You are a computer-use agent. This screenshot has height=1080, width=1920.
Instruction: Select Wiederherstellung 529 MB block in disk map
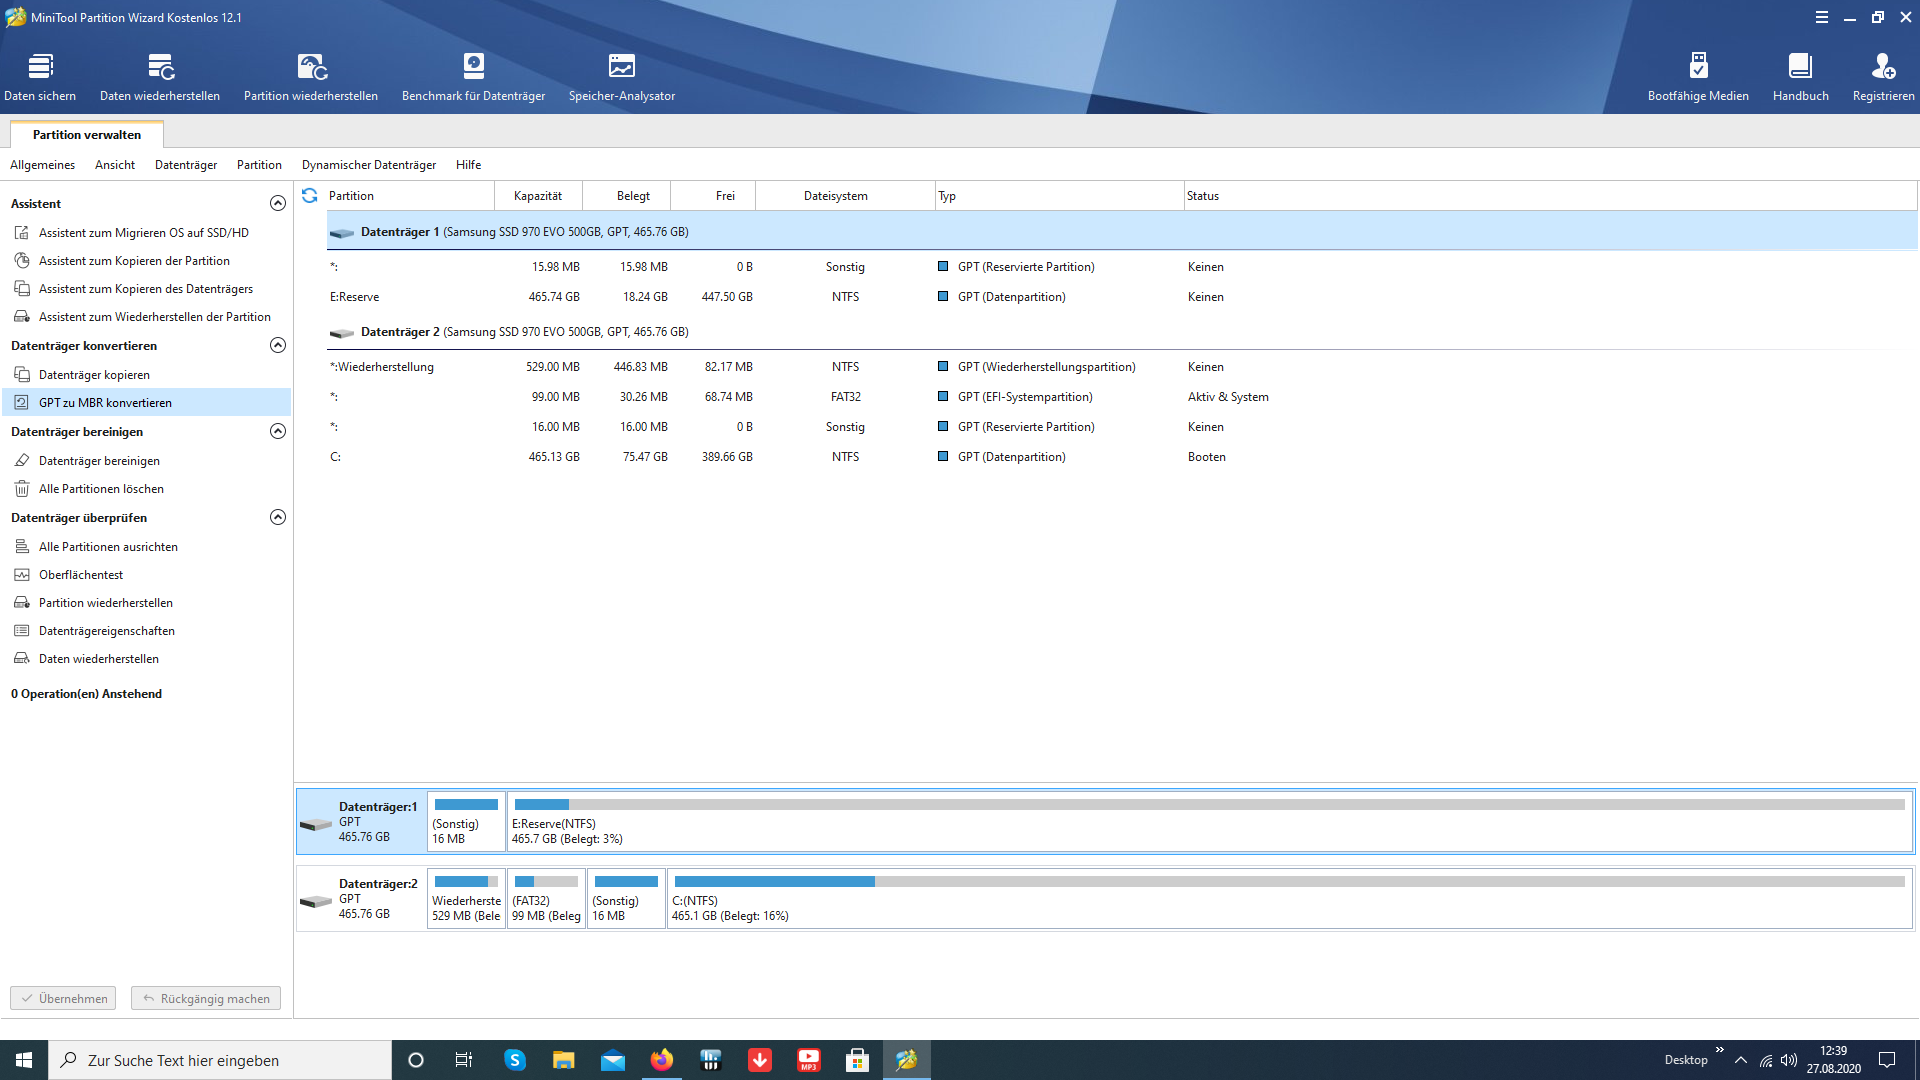(466, 898)
